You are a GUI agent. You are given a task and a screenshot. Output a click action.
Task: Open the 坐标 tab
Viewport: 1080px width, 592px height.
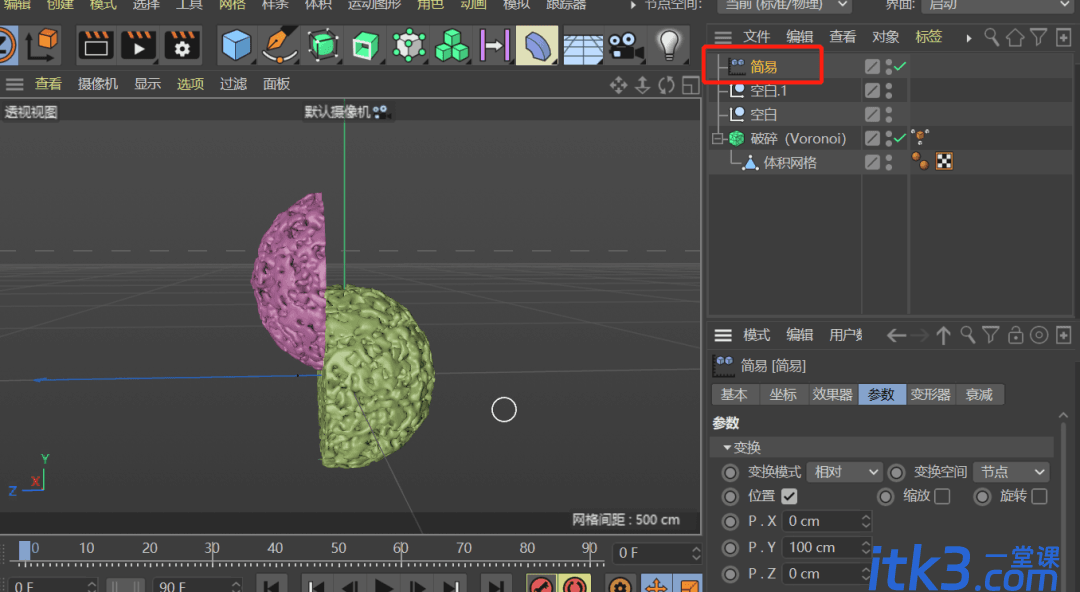pos(782,395)
